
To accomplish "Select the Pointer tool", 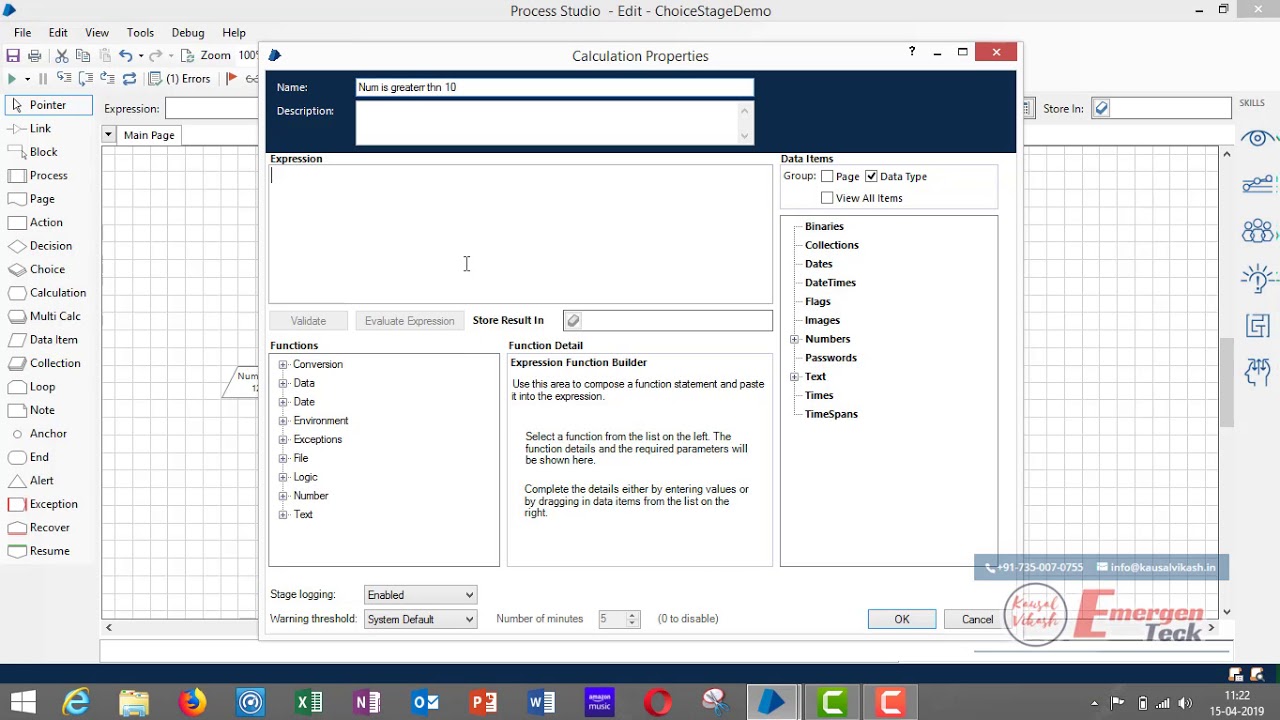I will [48, 105].
